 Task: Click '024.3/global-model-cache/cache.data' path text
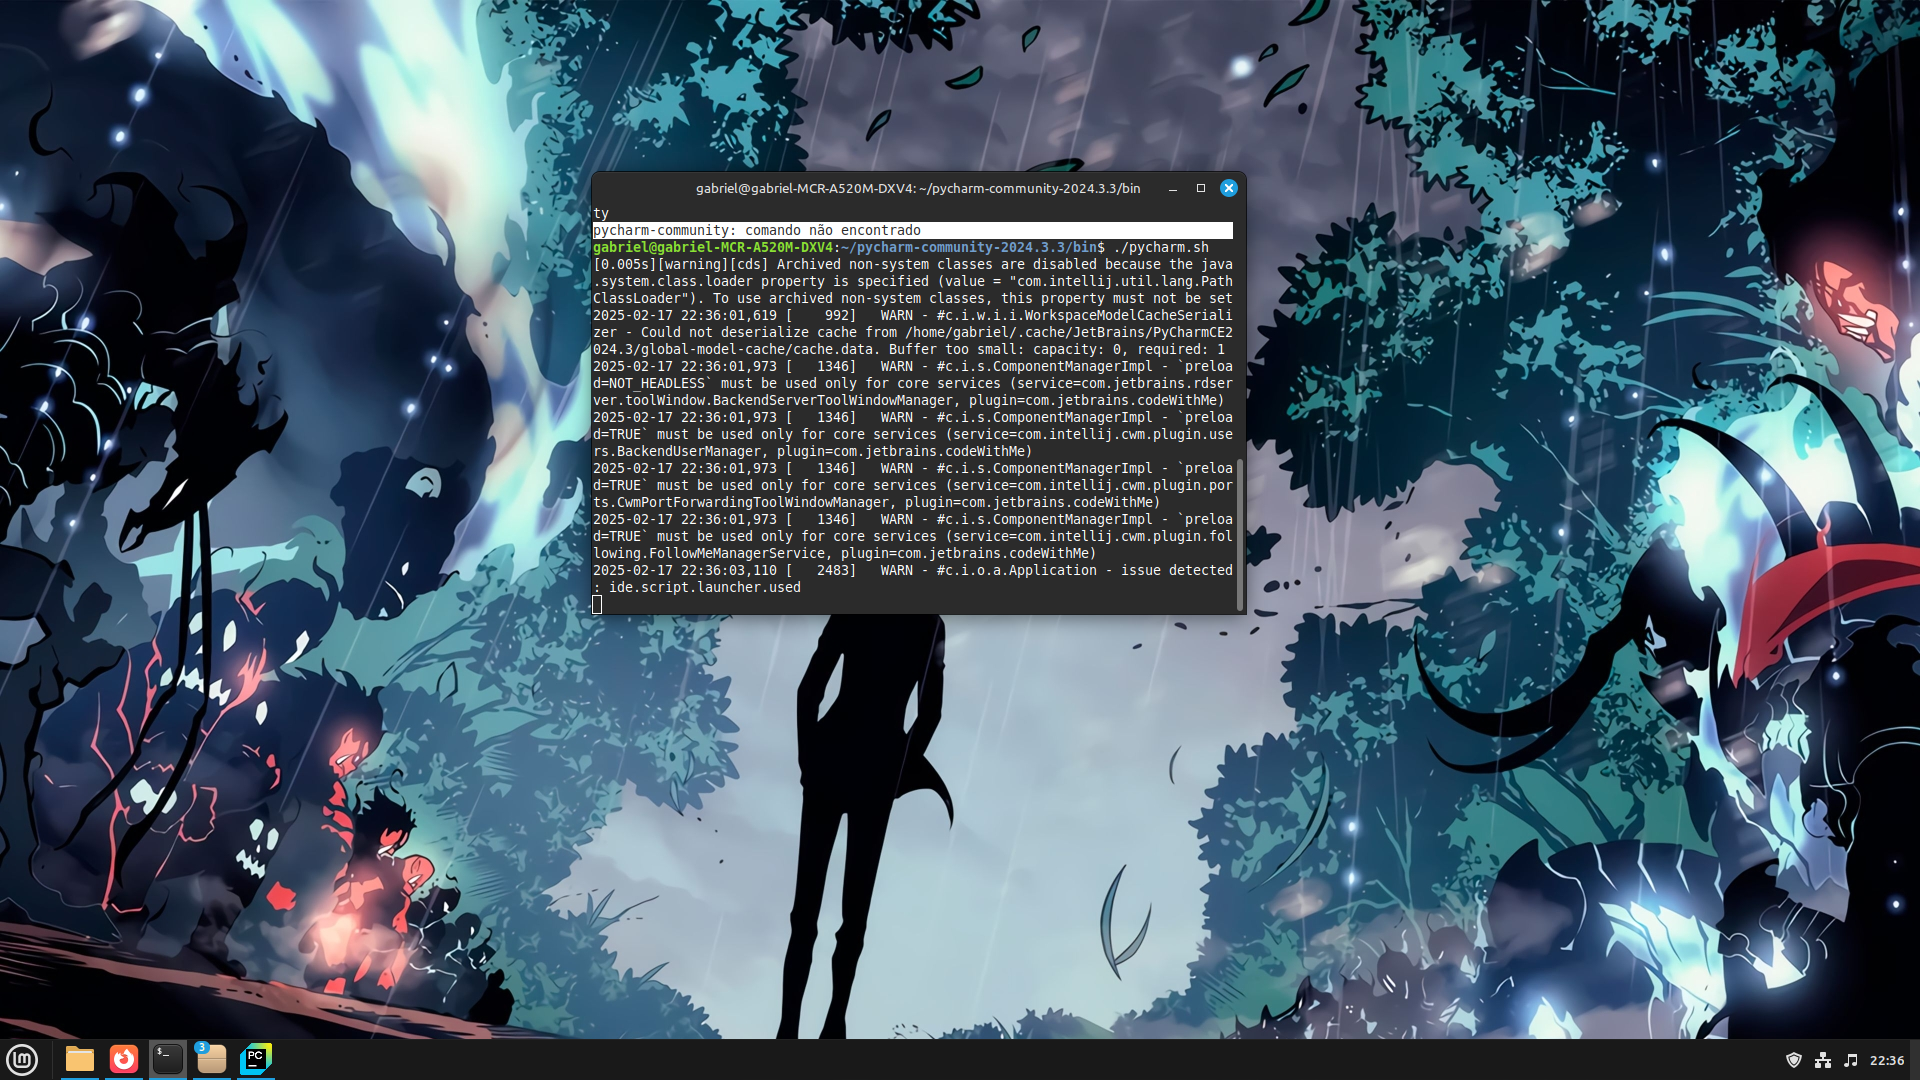[x=733, y=349]
